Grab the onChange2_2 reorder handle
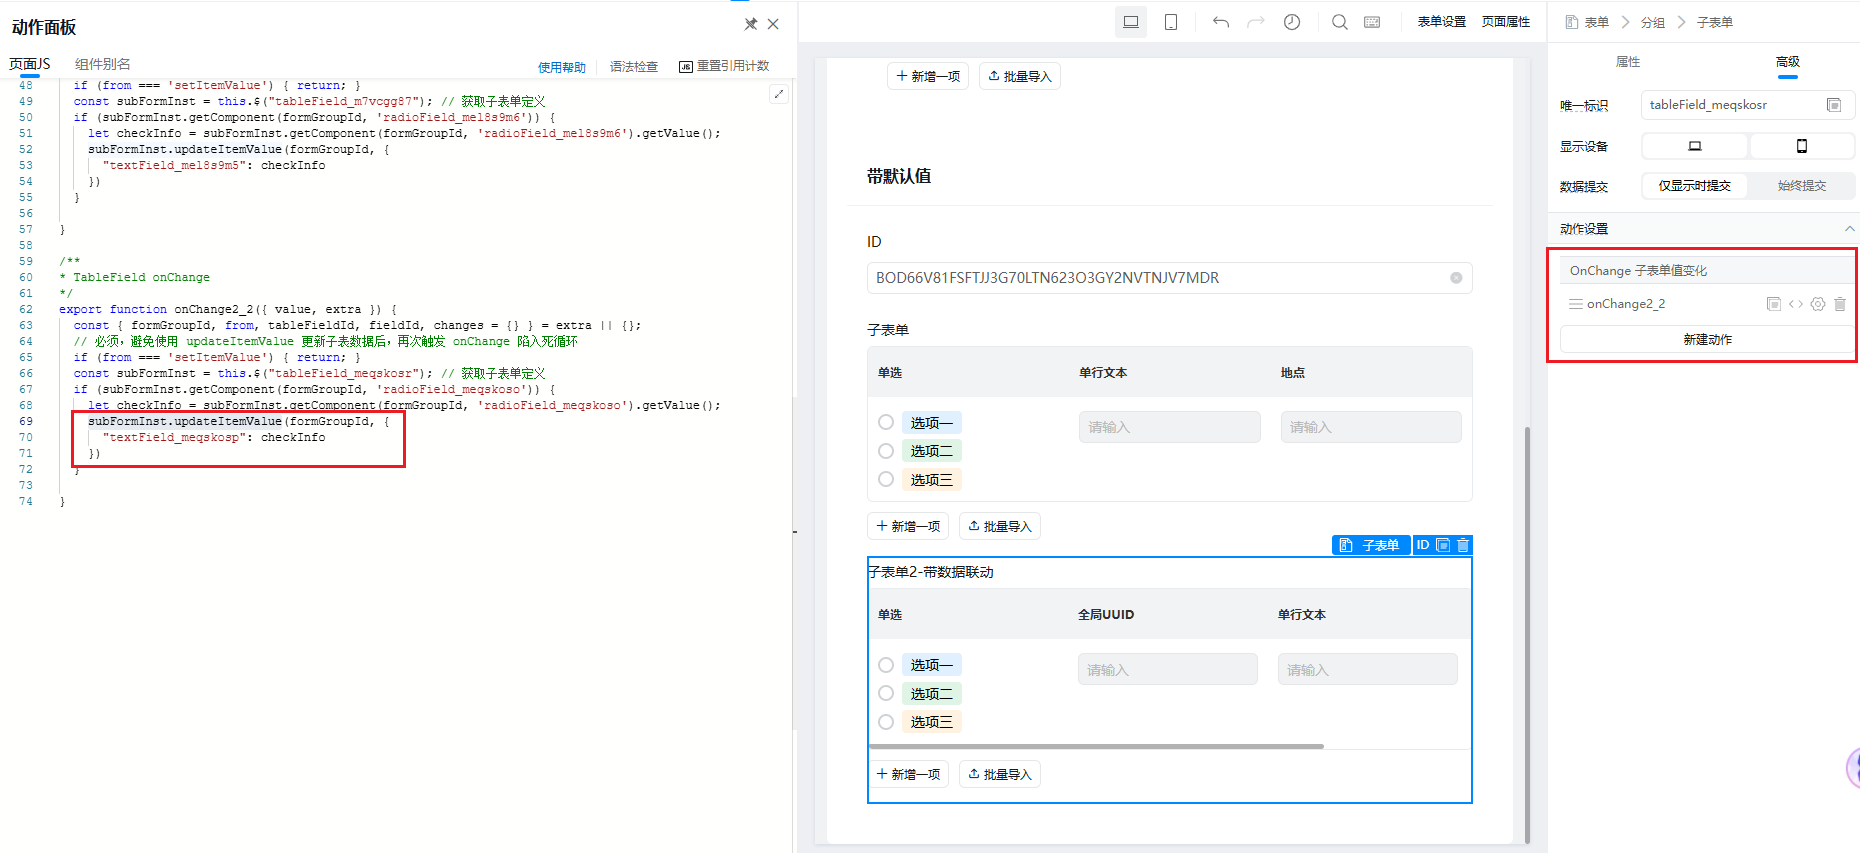This screenshot has width=1860, height=853. click(1575, 304)
